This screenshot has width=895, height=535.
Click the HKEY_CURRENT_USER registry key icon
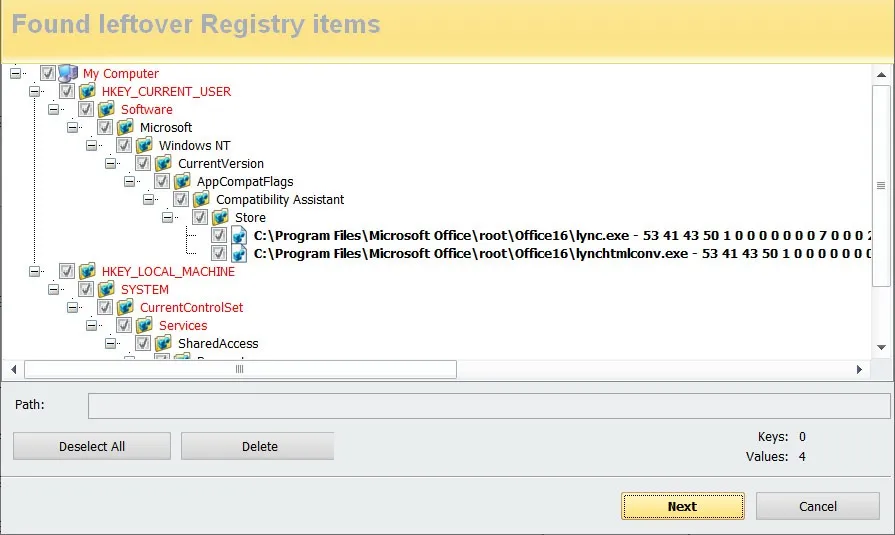(87, 91)
